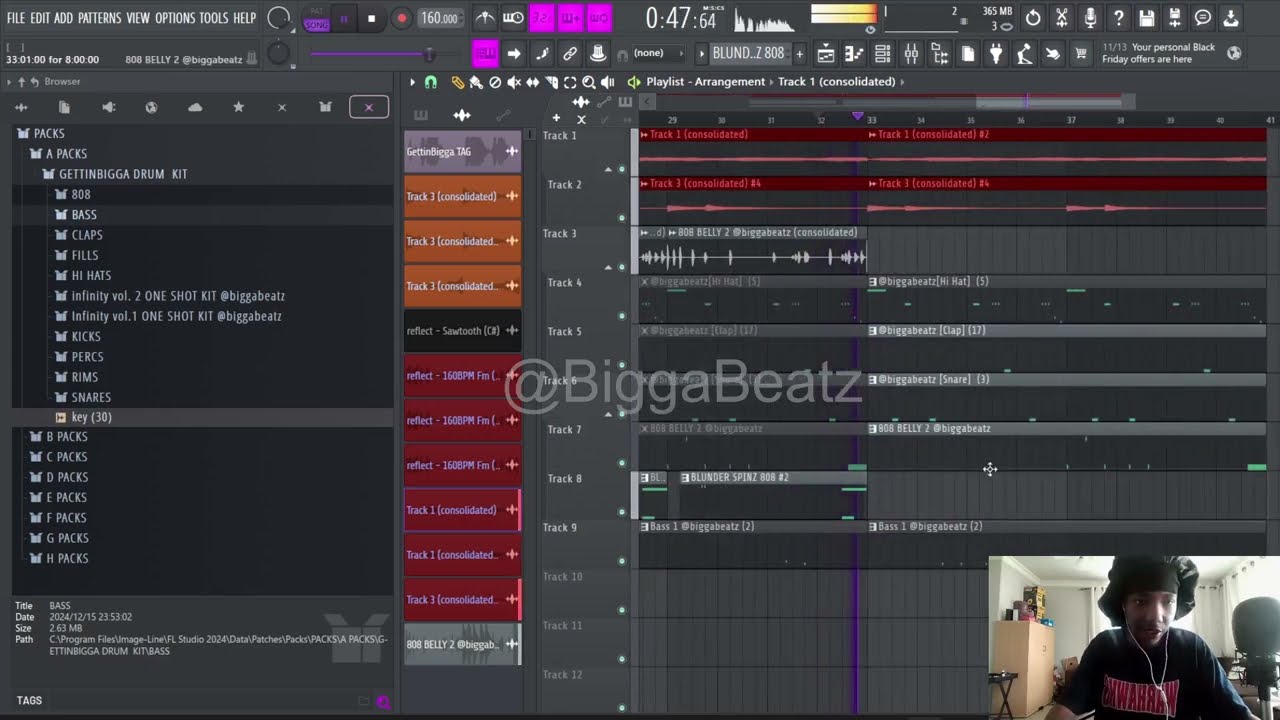
Task: Select the pencil Draw tool
Action: pyautogui.click(x=457, y=82)
